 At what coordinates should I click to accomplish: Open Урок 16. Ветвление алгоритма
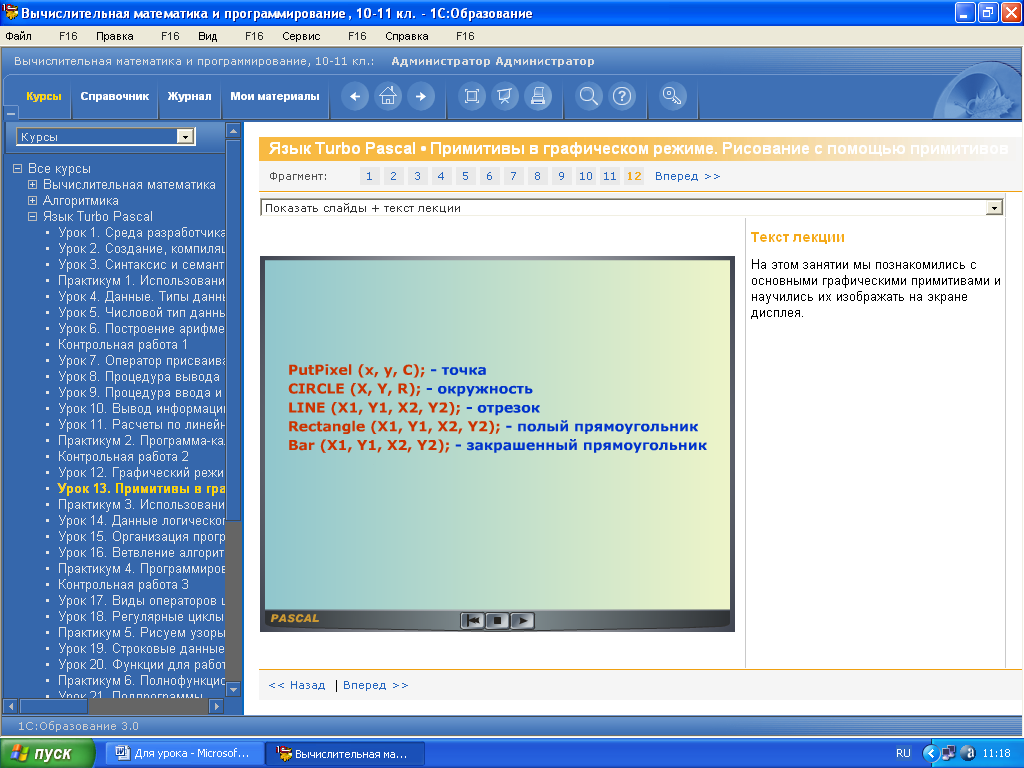click(142, 552)
